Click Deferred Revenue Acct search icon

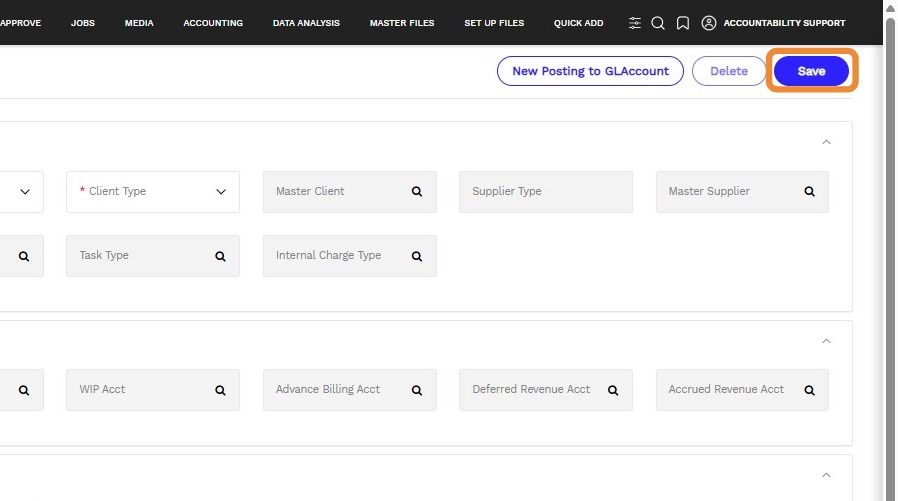tap(613, 390)
